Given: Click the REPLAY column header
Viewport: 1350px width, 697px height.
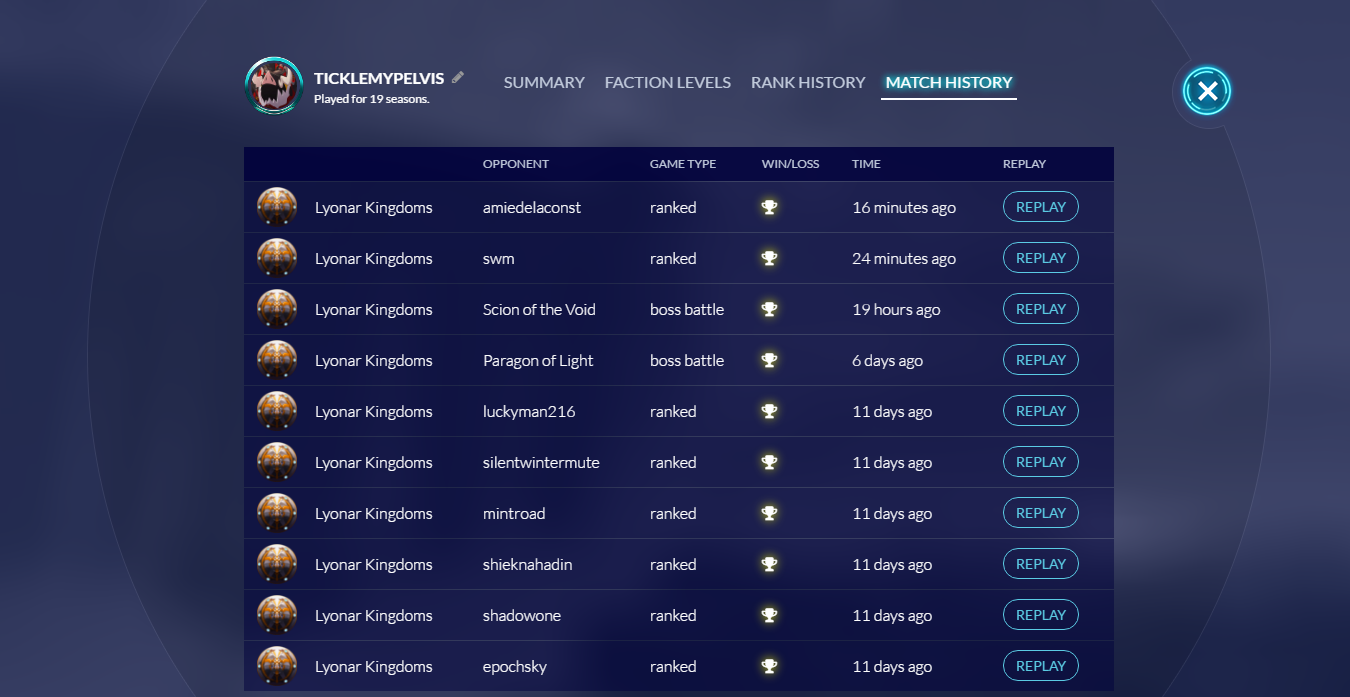Looking at the screenshot, I should [x=1024, y=164].
